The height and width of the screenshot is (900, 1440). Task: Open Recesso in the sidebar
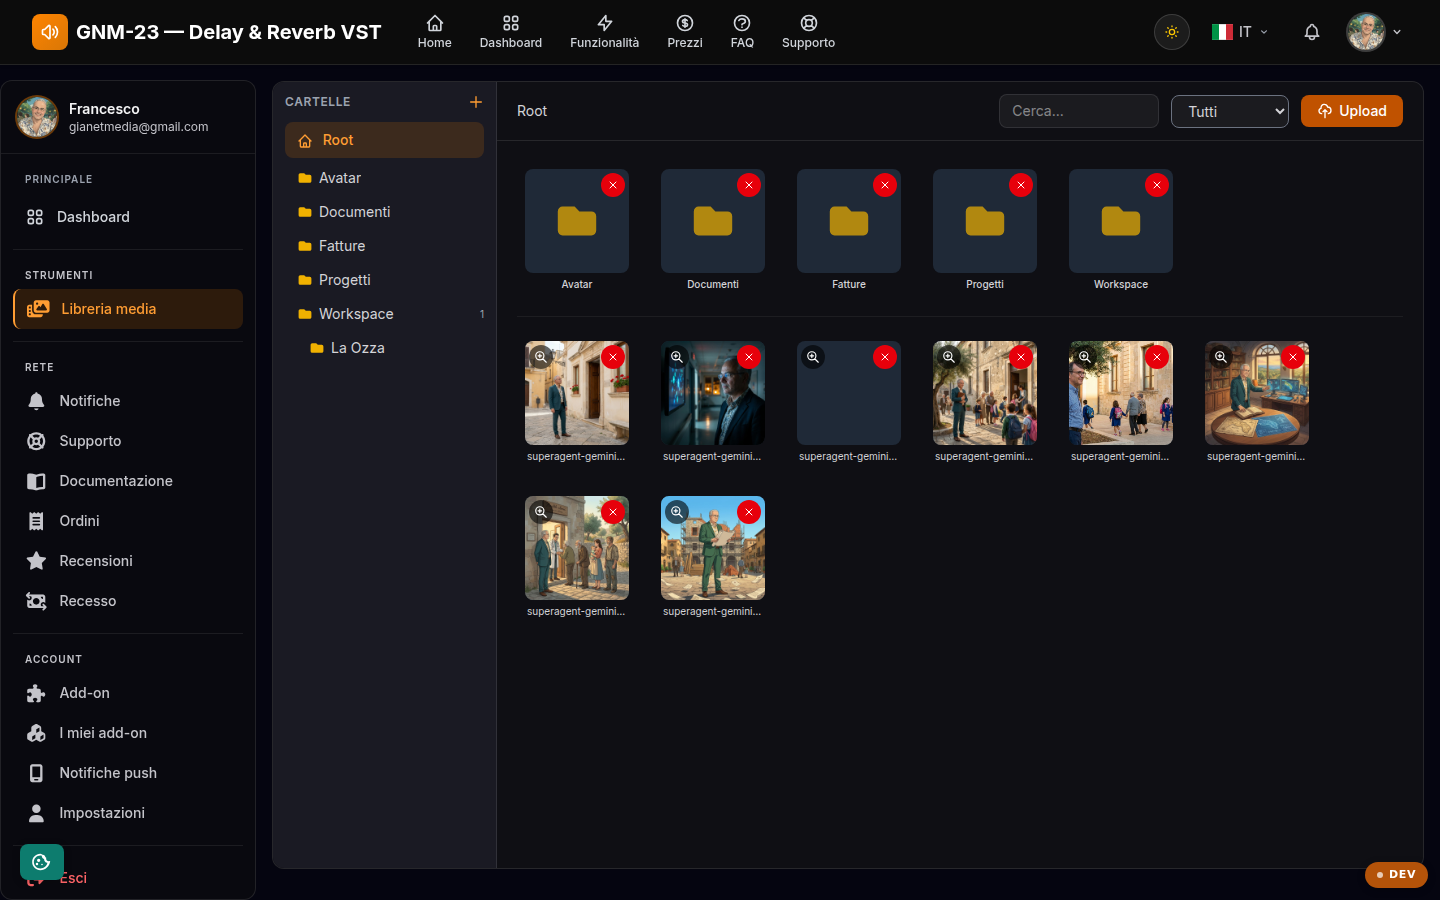pos(128,601)
